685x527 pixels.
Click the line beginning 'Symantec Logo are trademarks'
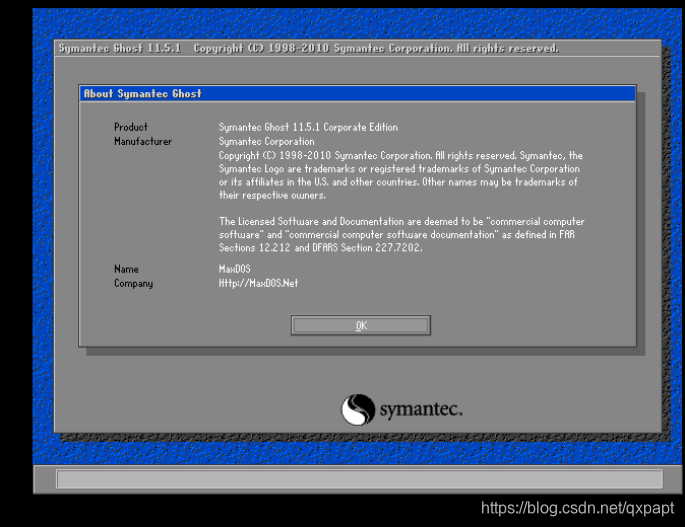pos(399,169)
